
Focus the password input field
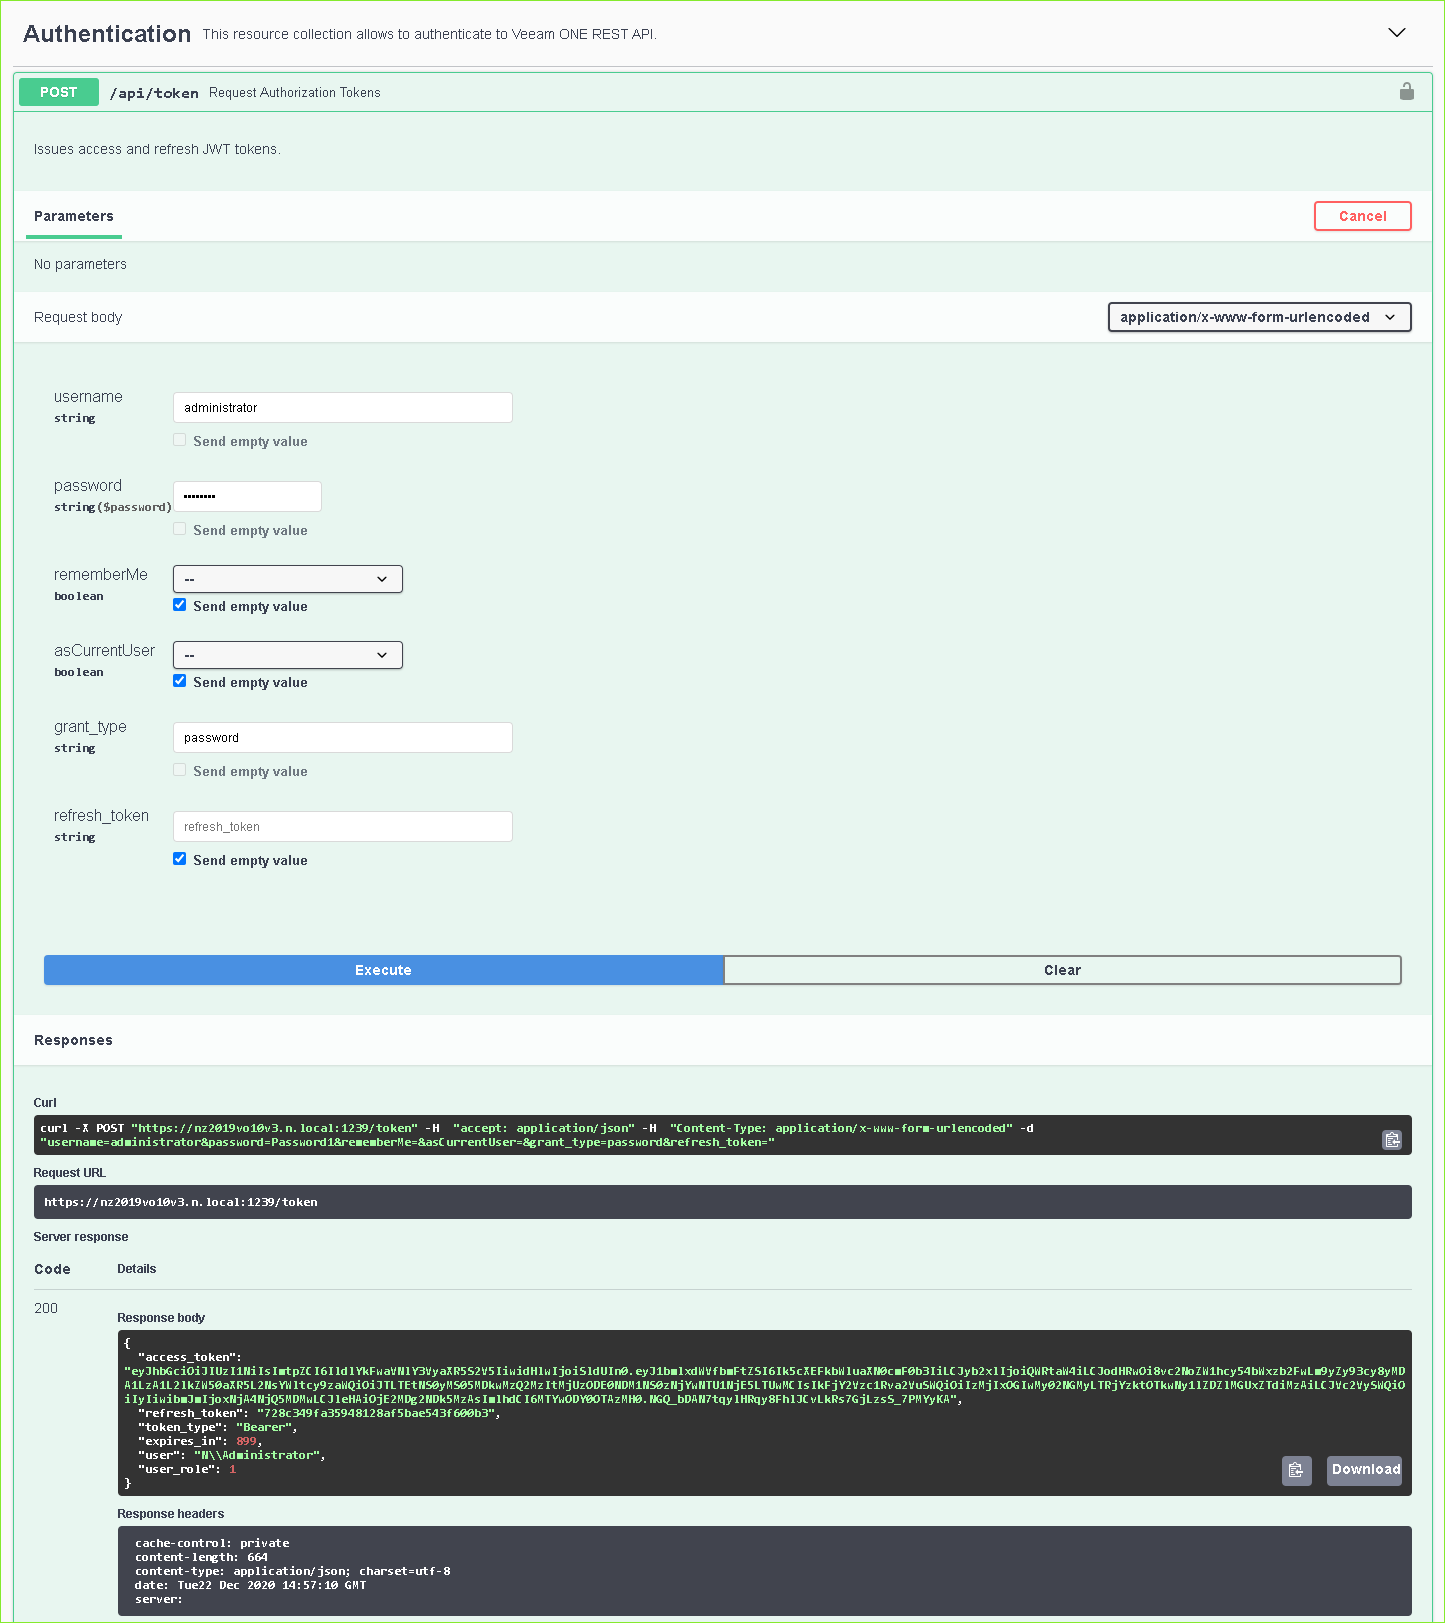click(247, 496)
